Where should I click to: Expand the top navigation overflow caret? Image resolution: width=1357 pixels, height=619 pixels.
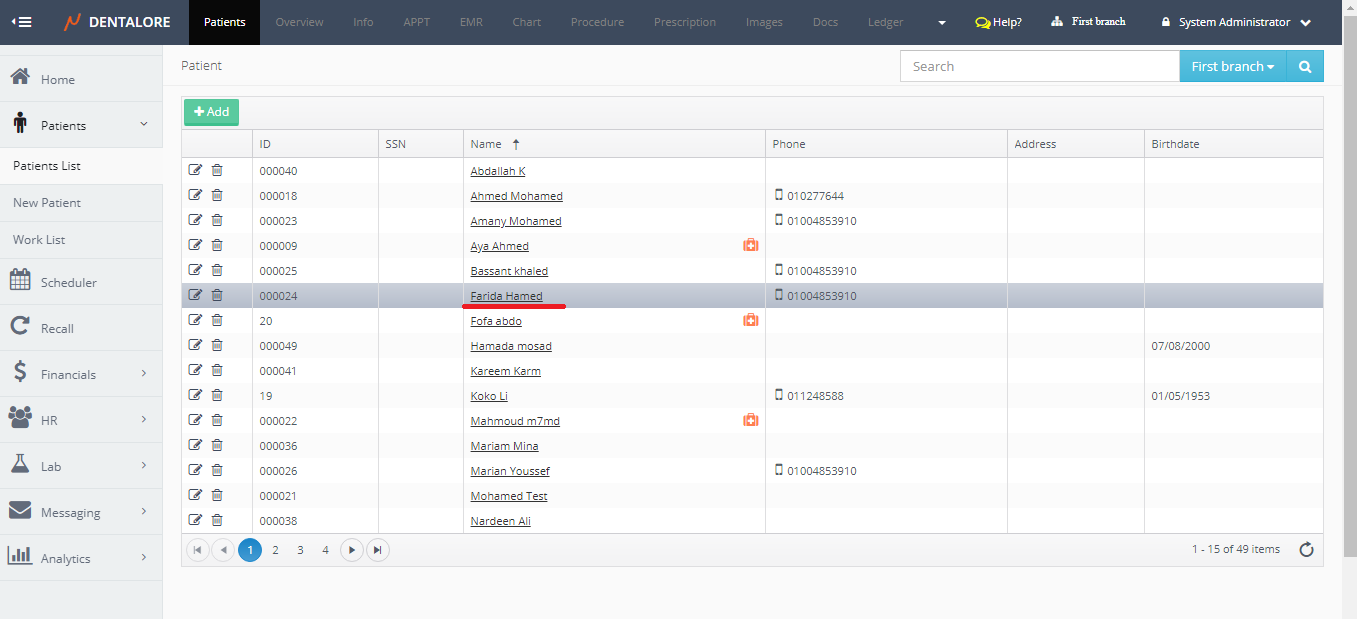click(x=941, y=22)
